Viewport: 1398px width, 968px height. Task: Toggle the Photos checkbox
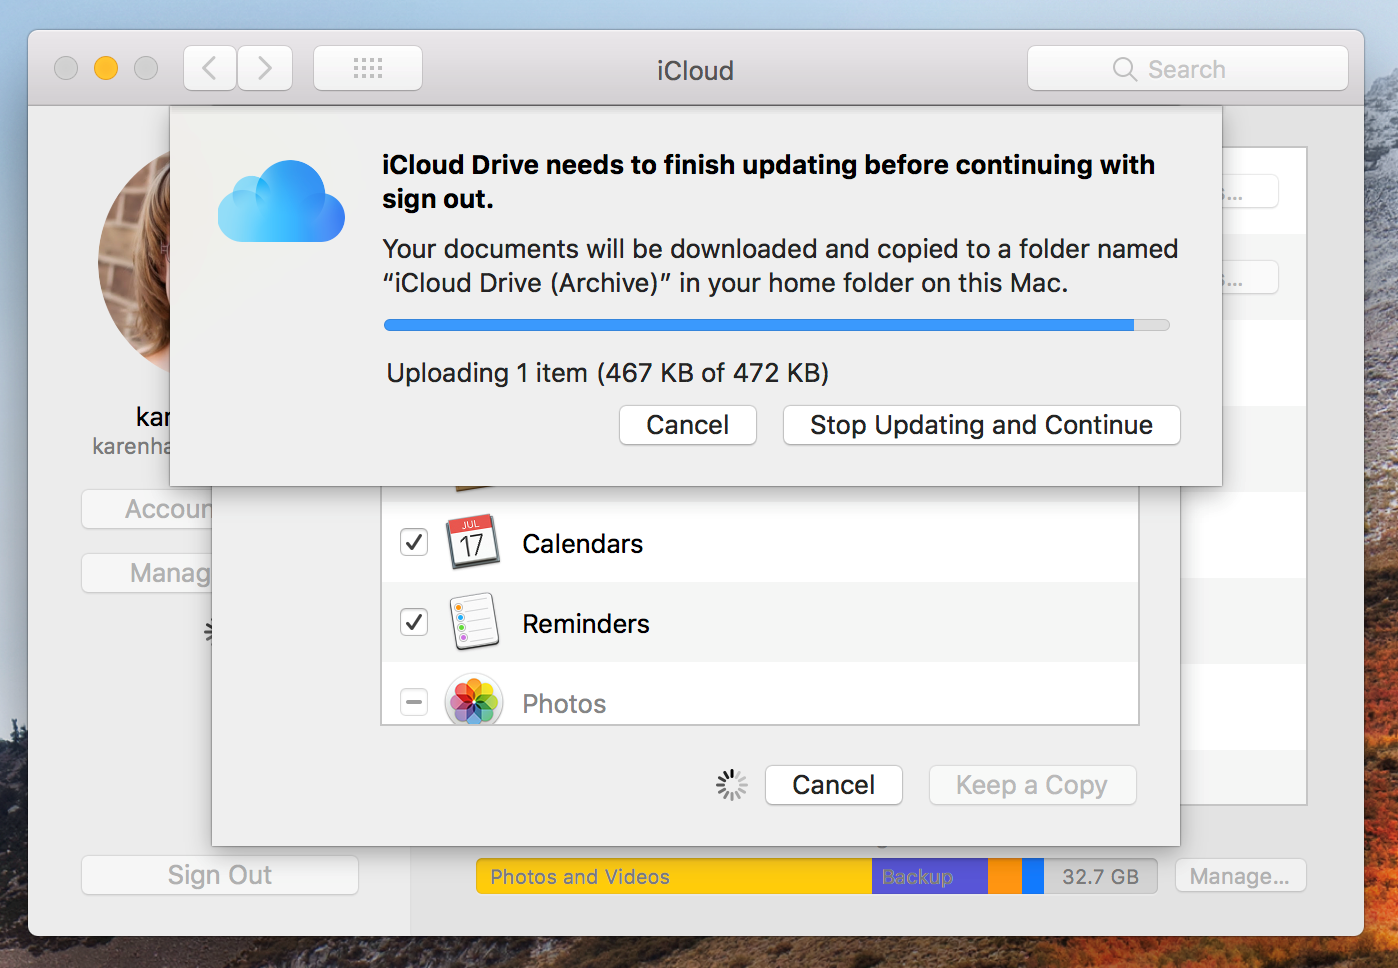[413, 701]
